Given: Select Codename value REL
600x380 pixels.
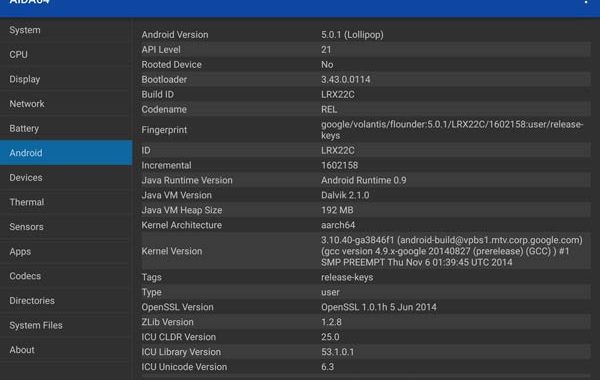Looking at the screenshot, I should tap(329, 109).
